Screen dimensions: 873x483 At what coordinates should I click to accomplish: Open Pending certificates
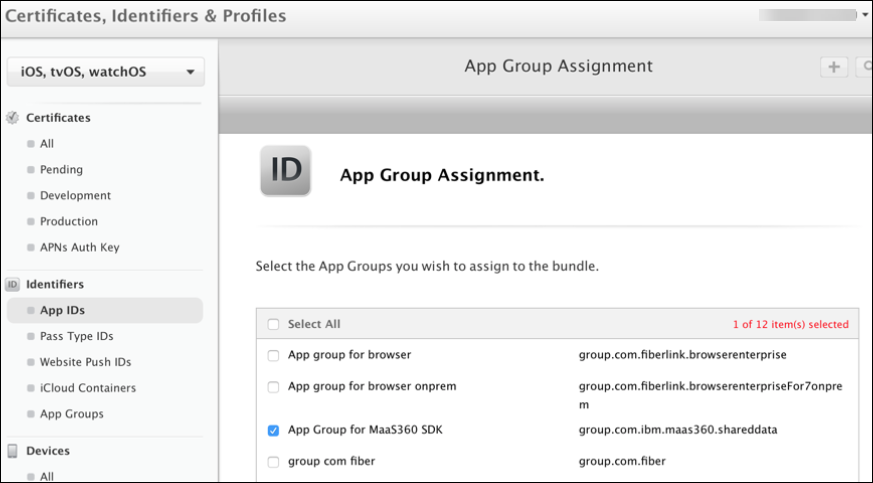click(61, 170)
